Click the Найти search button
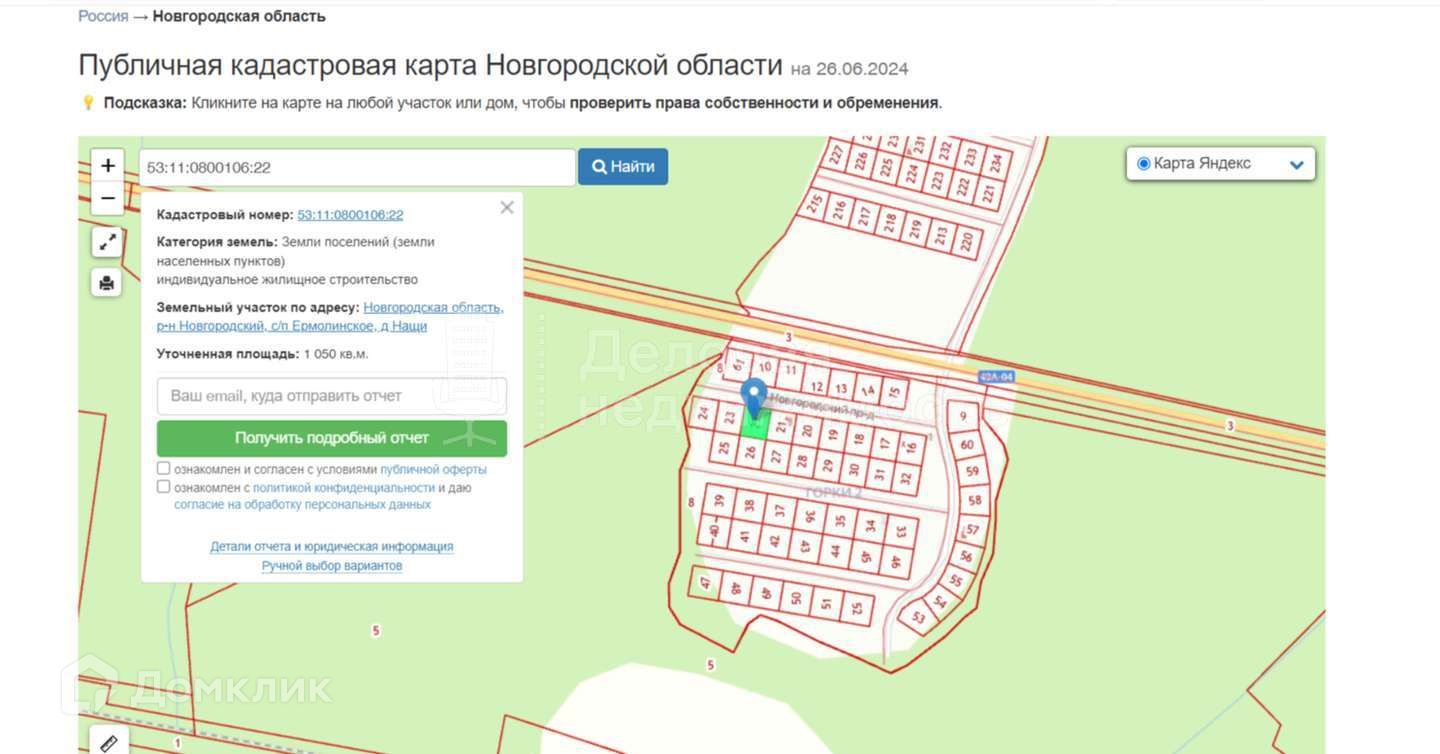 (623, 167)
